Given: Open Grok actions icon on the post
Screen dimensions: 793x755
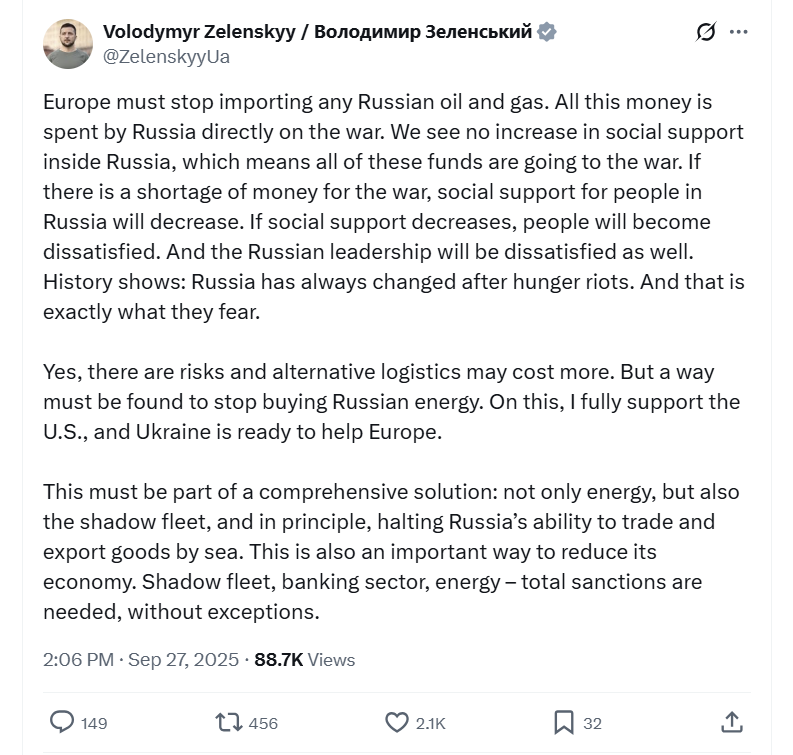Looking at the screenshot, I should click(706, 32).
